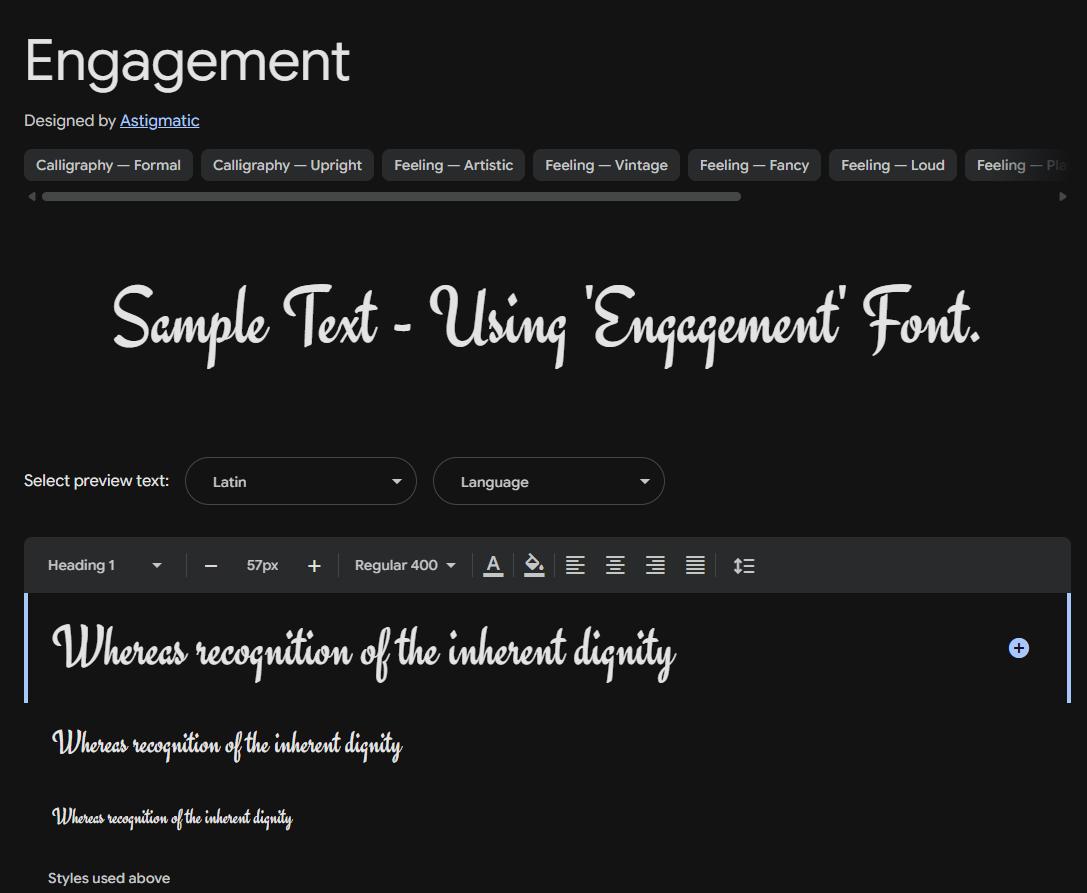Click the horizontal tag scrollbar thumb
The image size is (1087, 893).
click(x=392, y=197)
